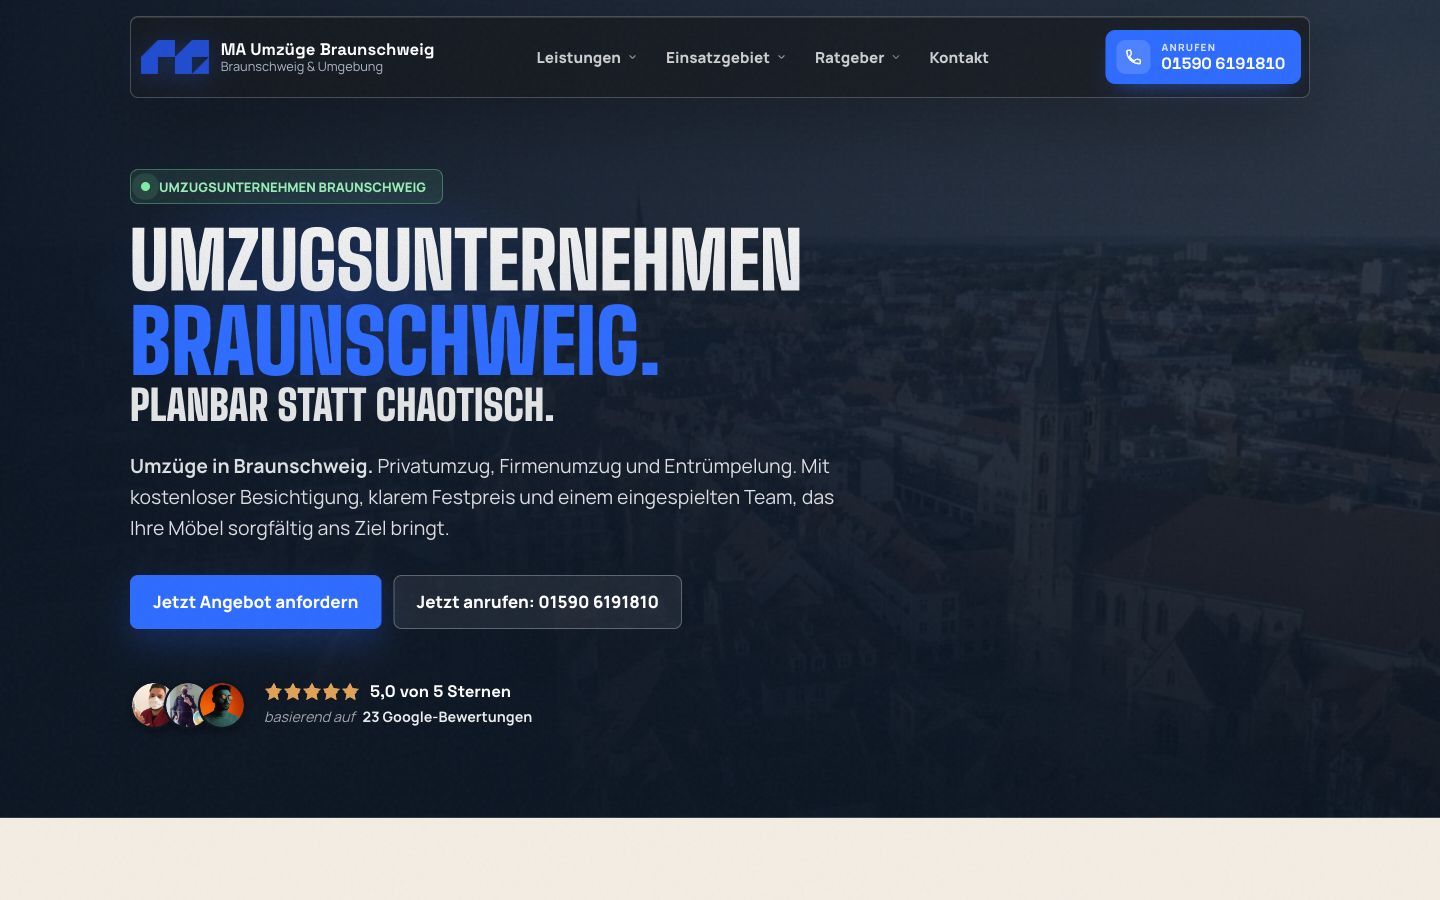Click the phone icon in the call button
The width and height of the screenshot is (1440, 900).
tap(1133, 57)
